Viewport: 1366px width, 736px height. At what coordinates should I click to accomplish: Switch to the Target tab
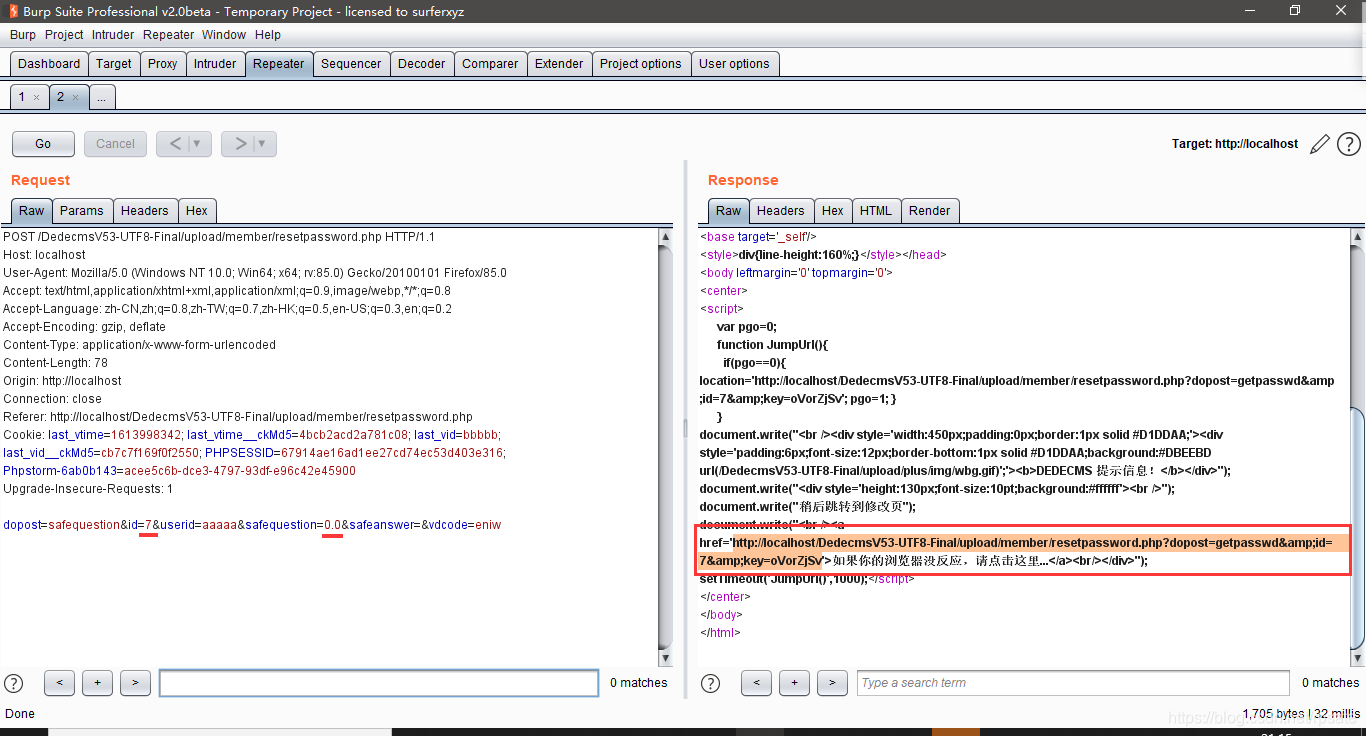[x=114, y=64]
